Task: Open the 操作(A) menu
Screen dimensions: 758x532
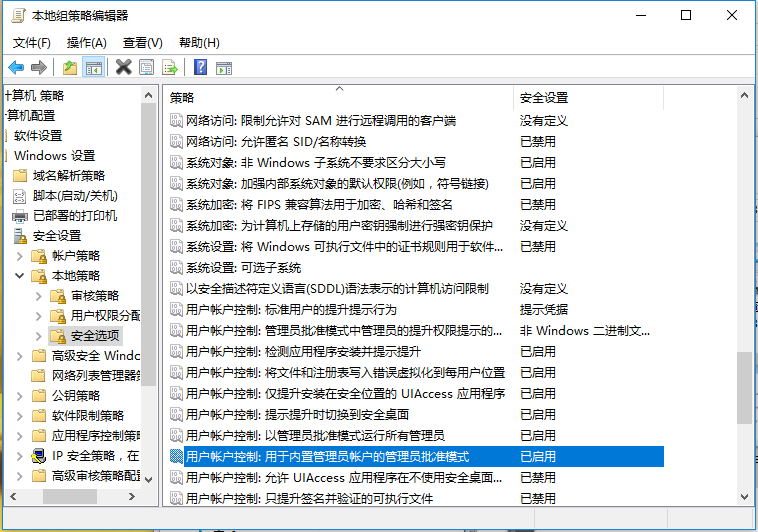Action: (x=87, y=42)
